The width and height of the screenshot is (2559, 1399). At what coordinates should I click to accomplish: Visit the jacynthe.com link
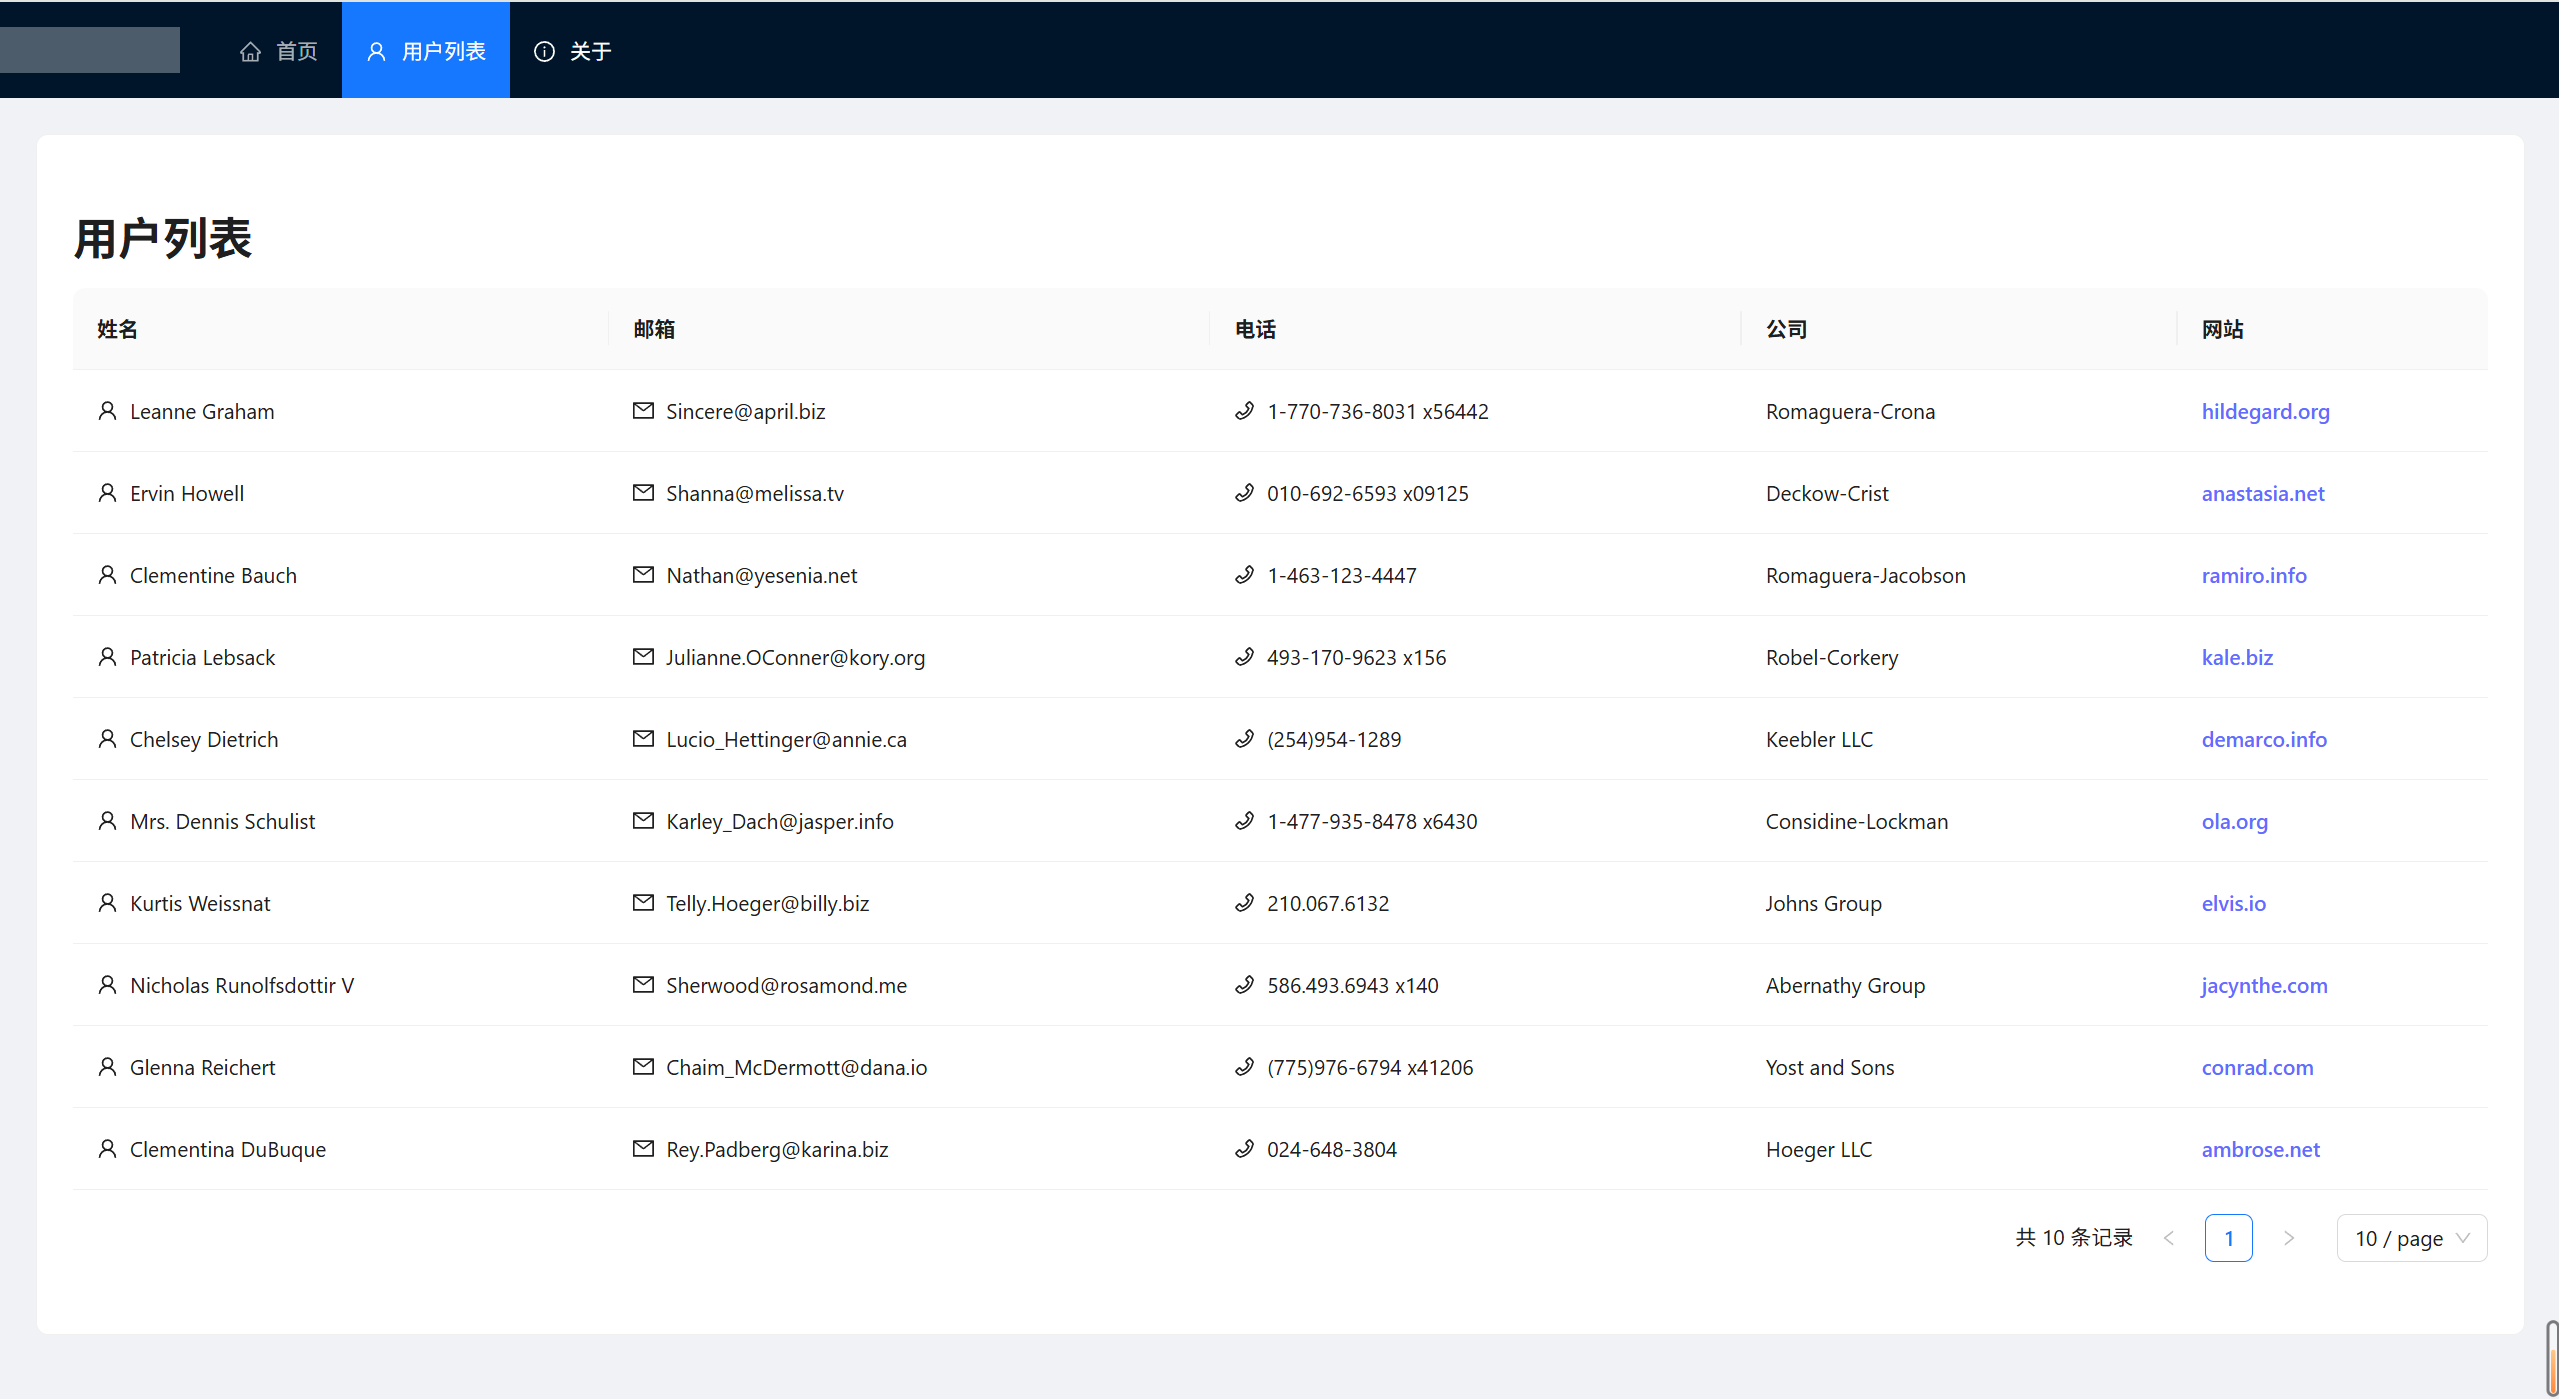2264,985
